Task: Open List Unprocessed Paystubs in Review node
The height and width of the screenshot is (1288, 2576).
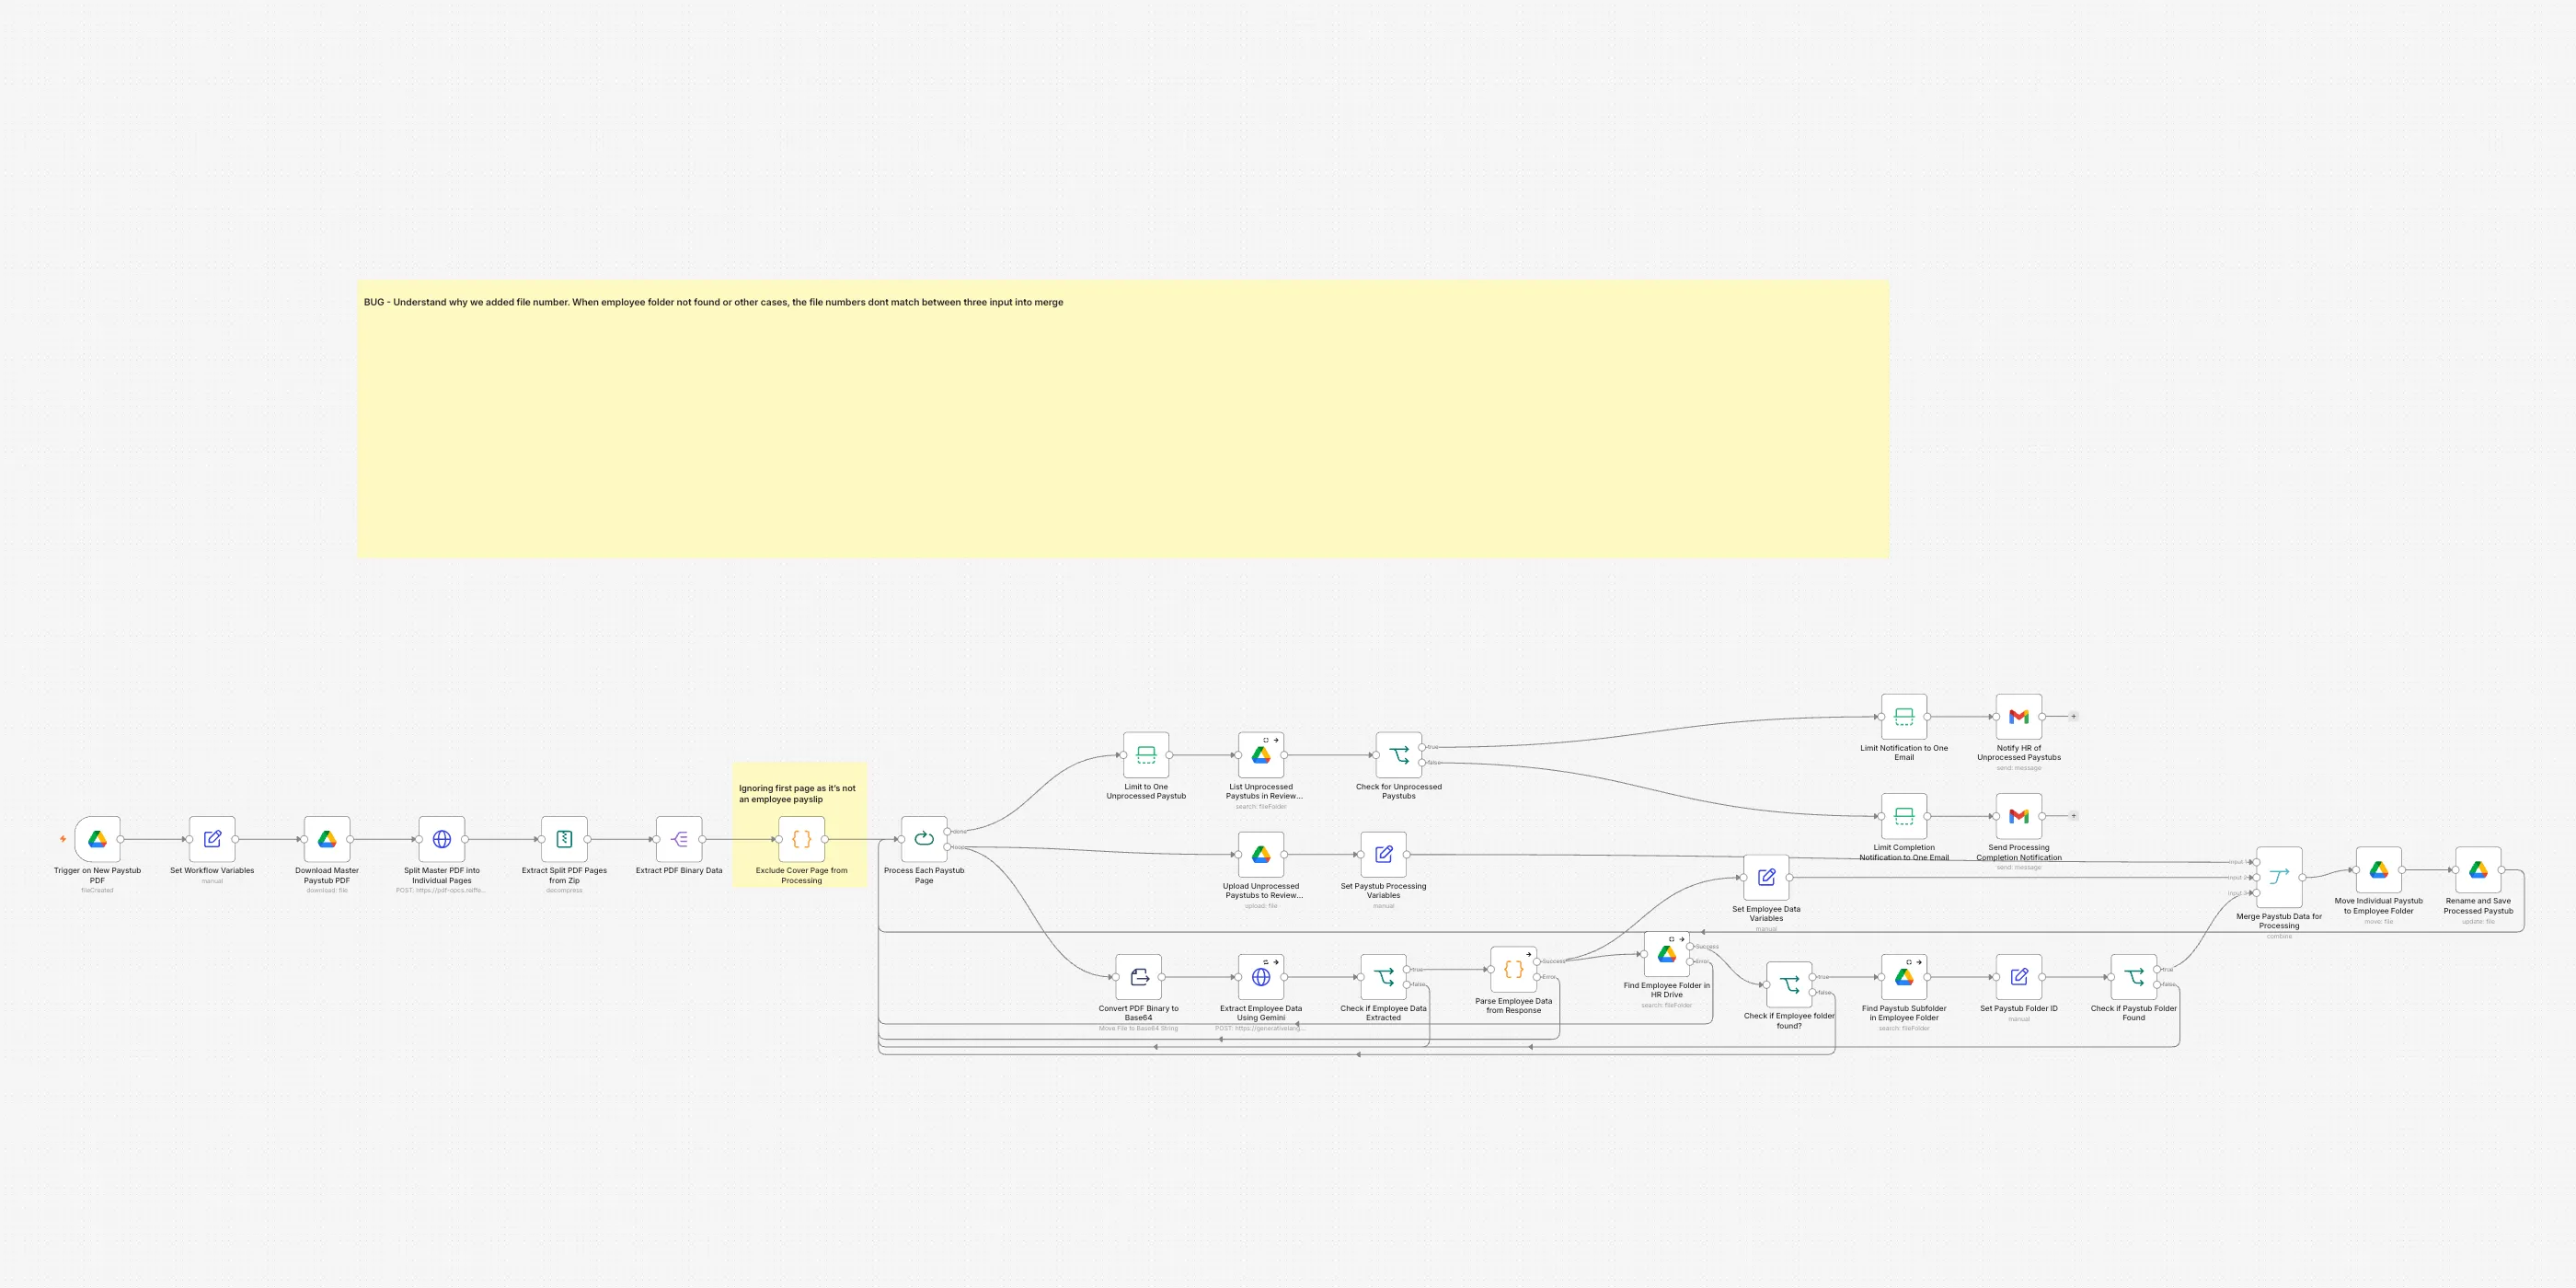Action: coord(1261,755)
